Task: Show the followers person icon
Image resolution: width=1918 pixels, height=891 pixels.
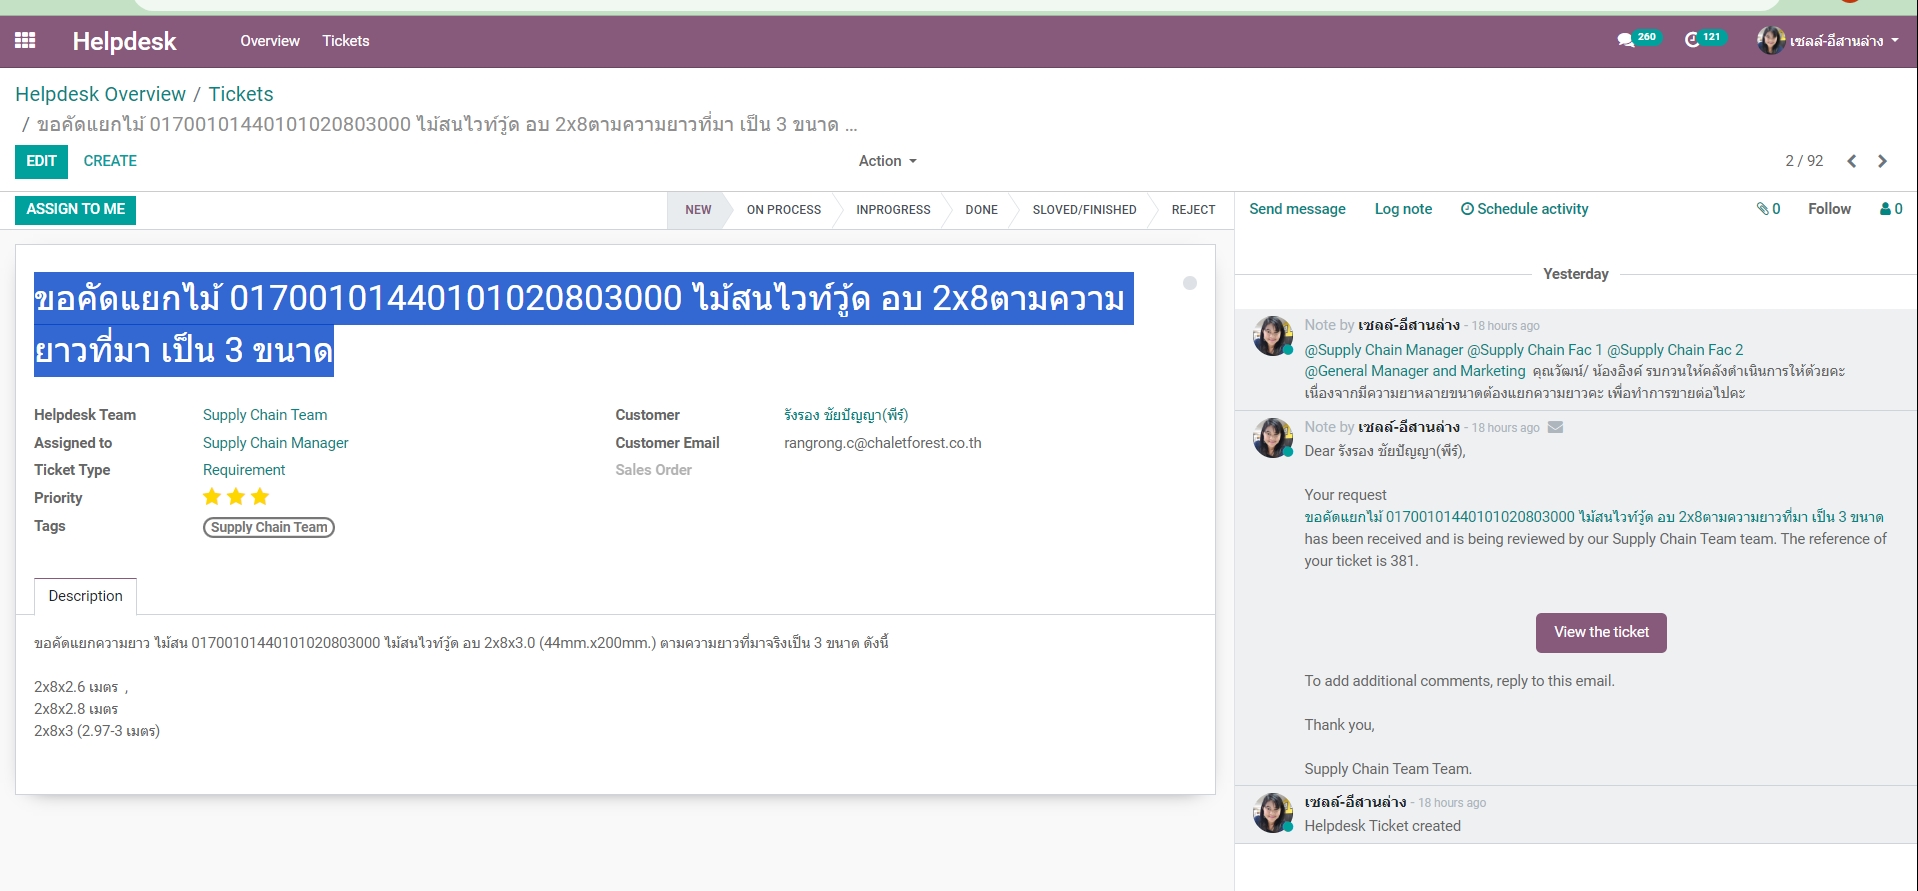Action: (1890, 209)
